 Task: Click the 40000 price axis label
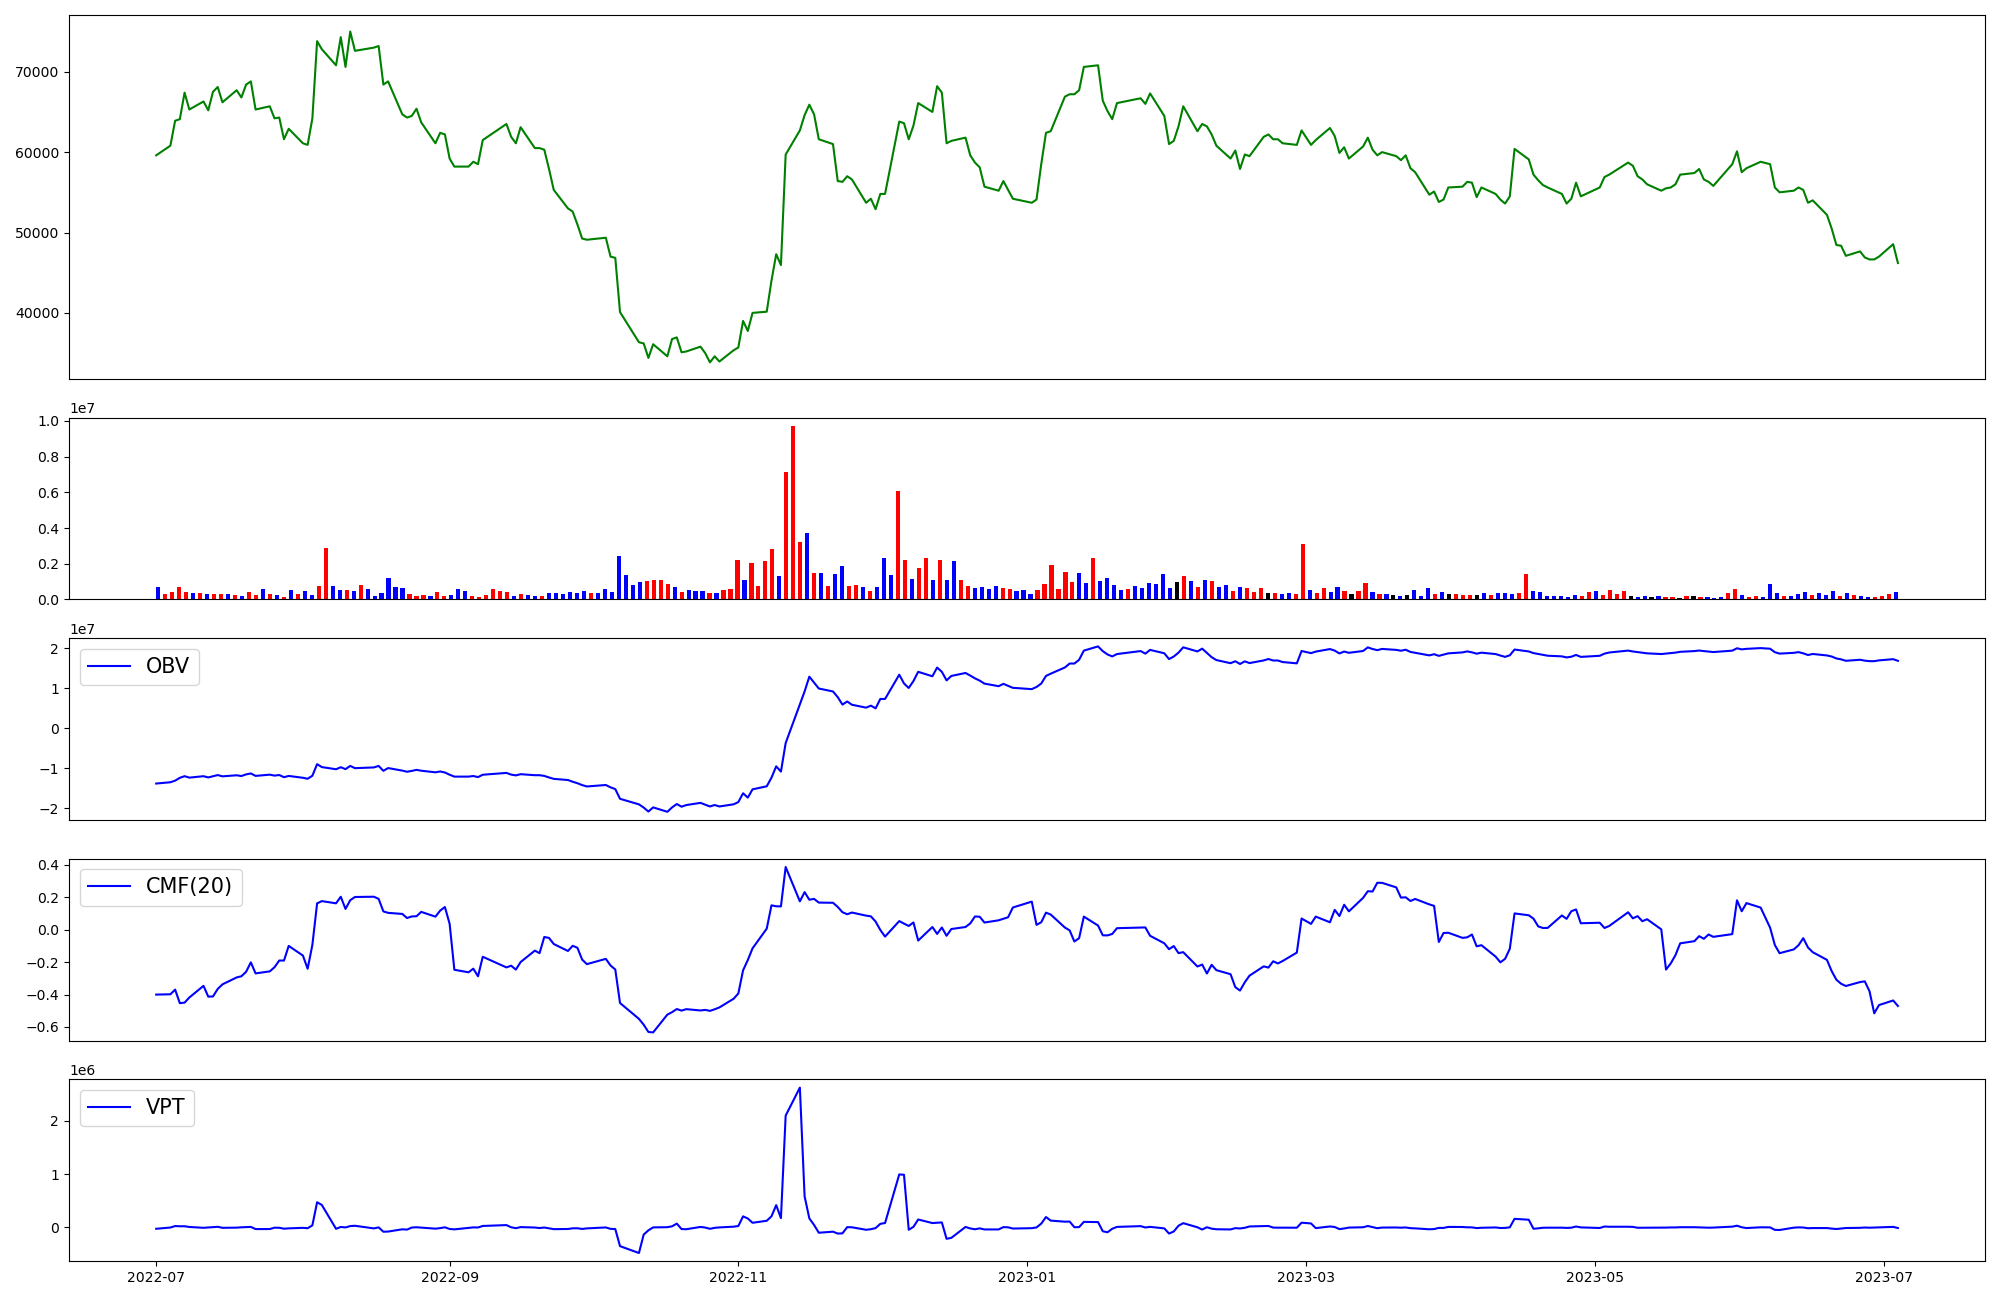tap(37, 314)
